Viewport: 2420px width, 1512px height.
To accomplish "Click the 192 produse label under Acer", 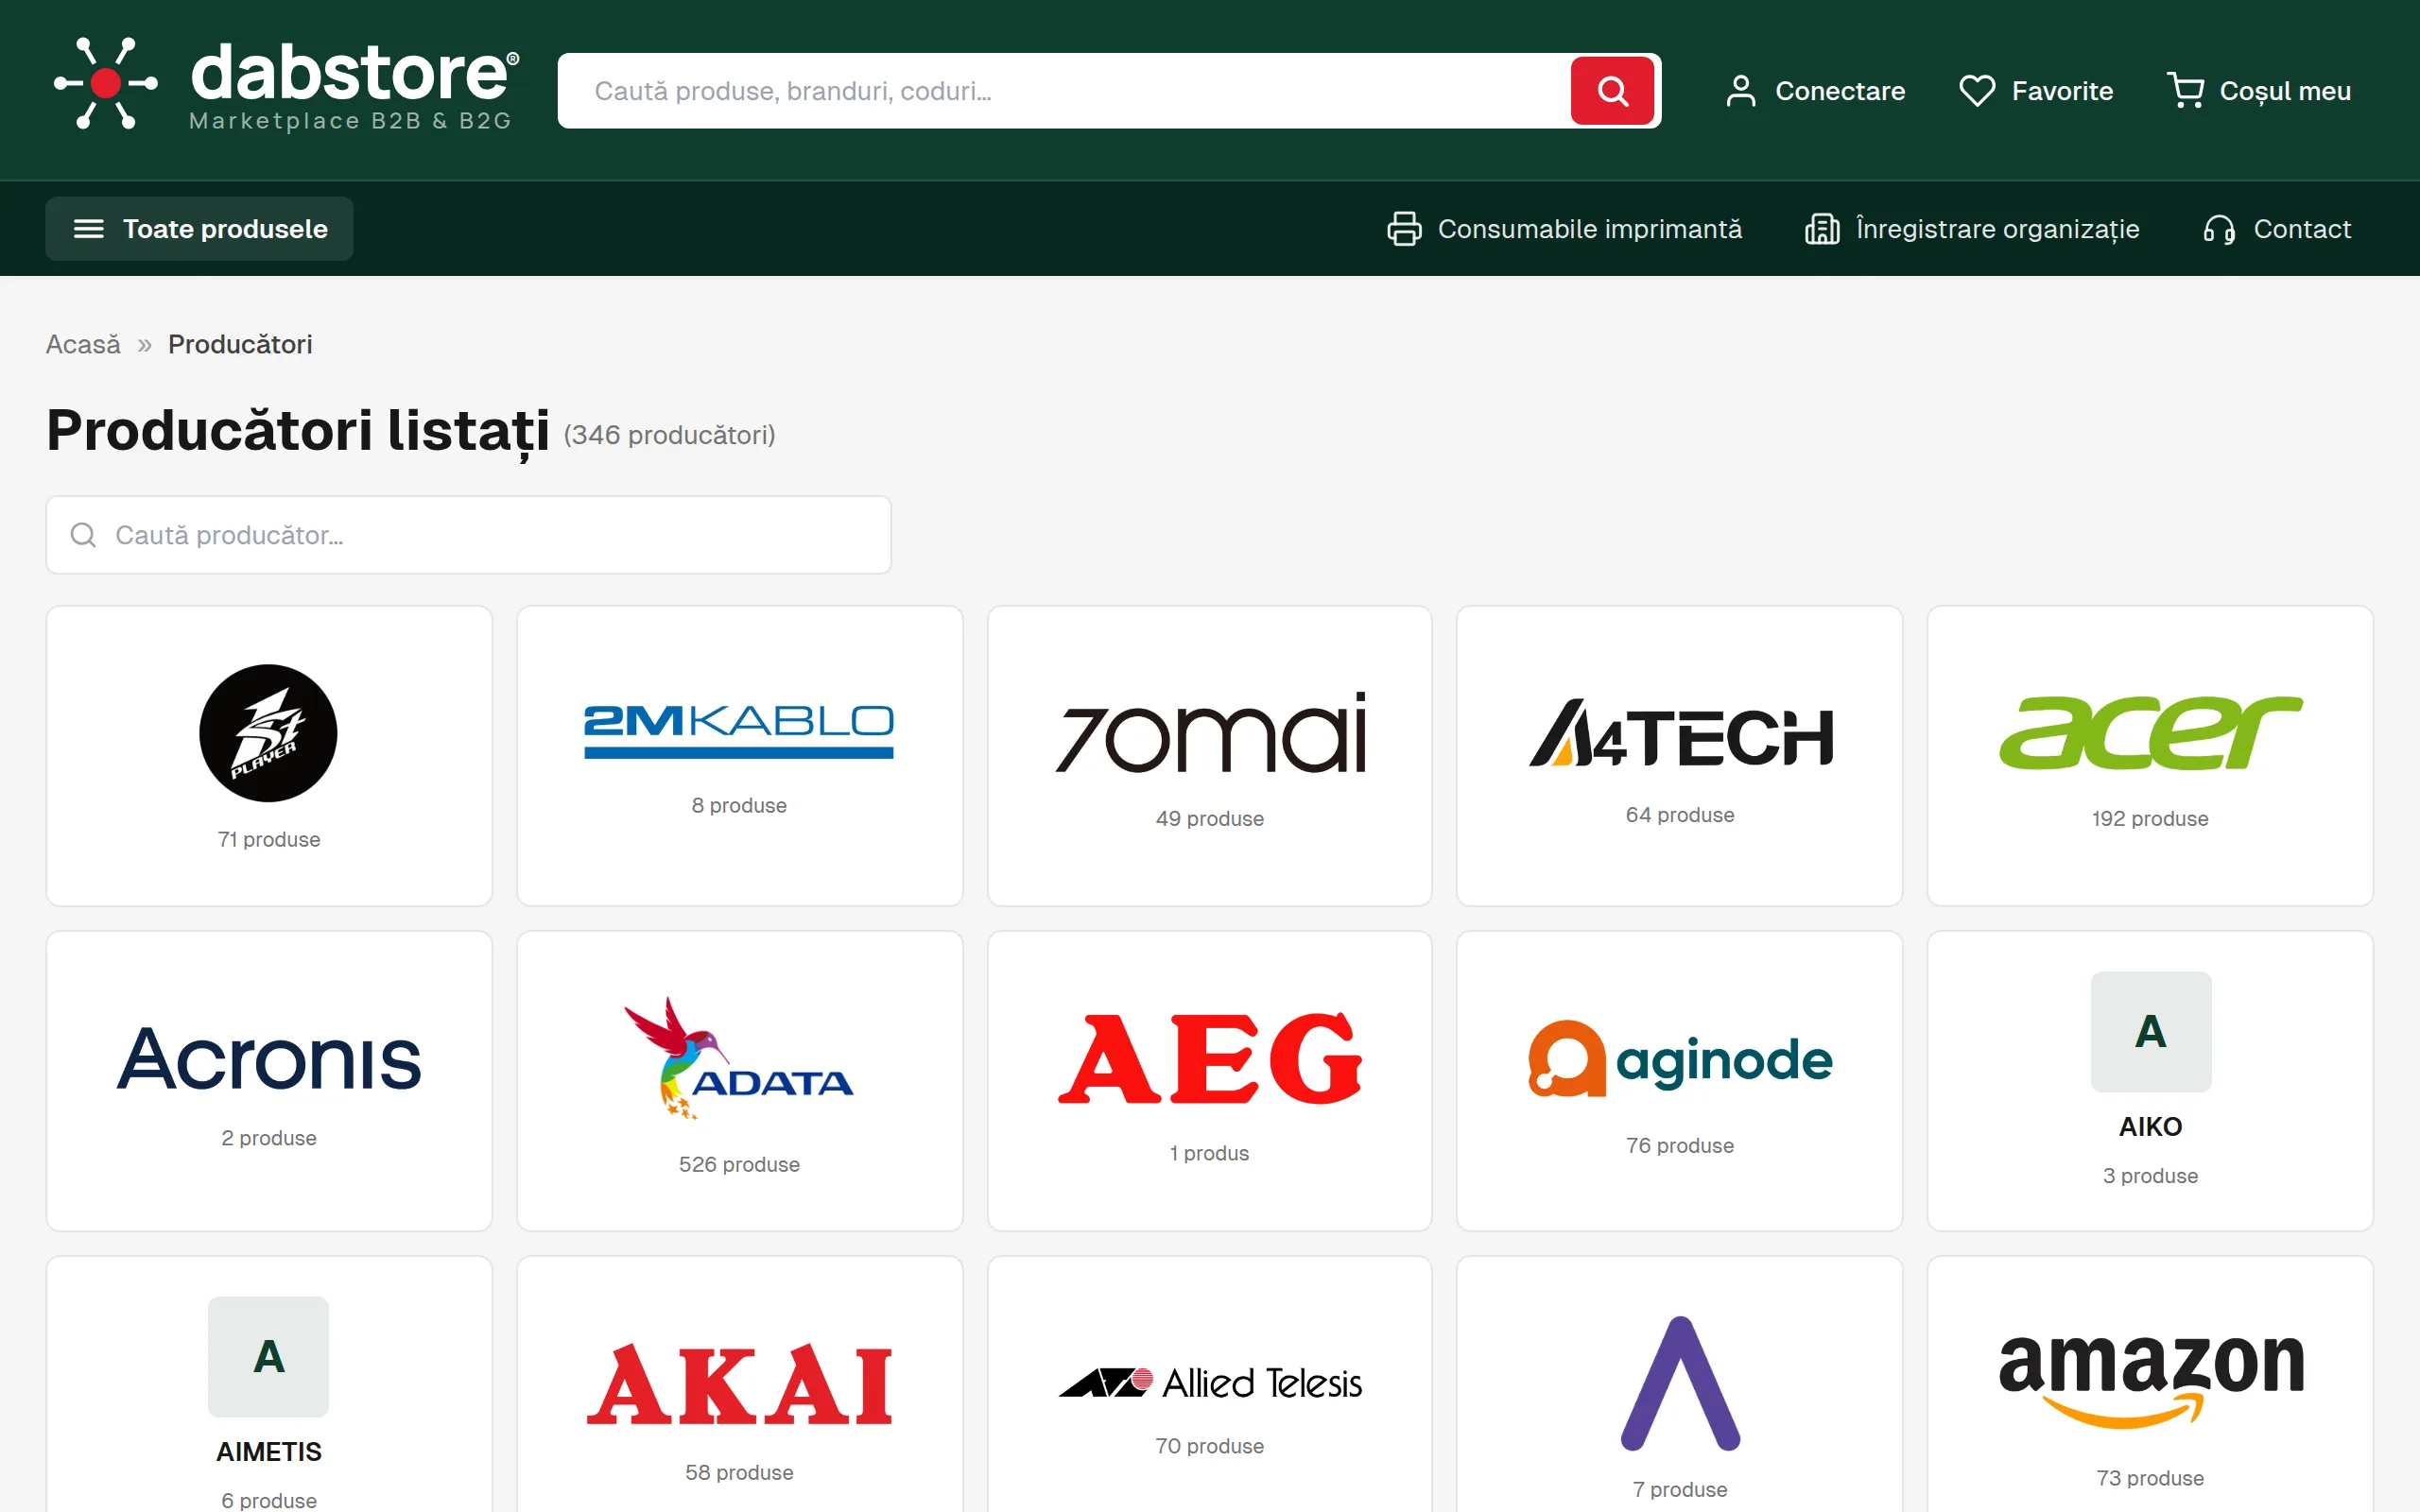I will [2150, 819].
